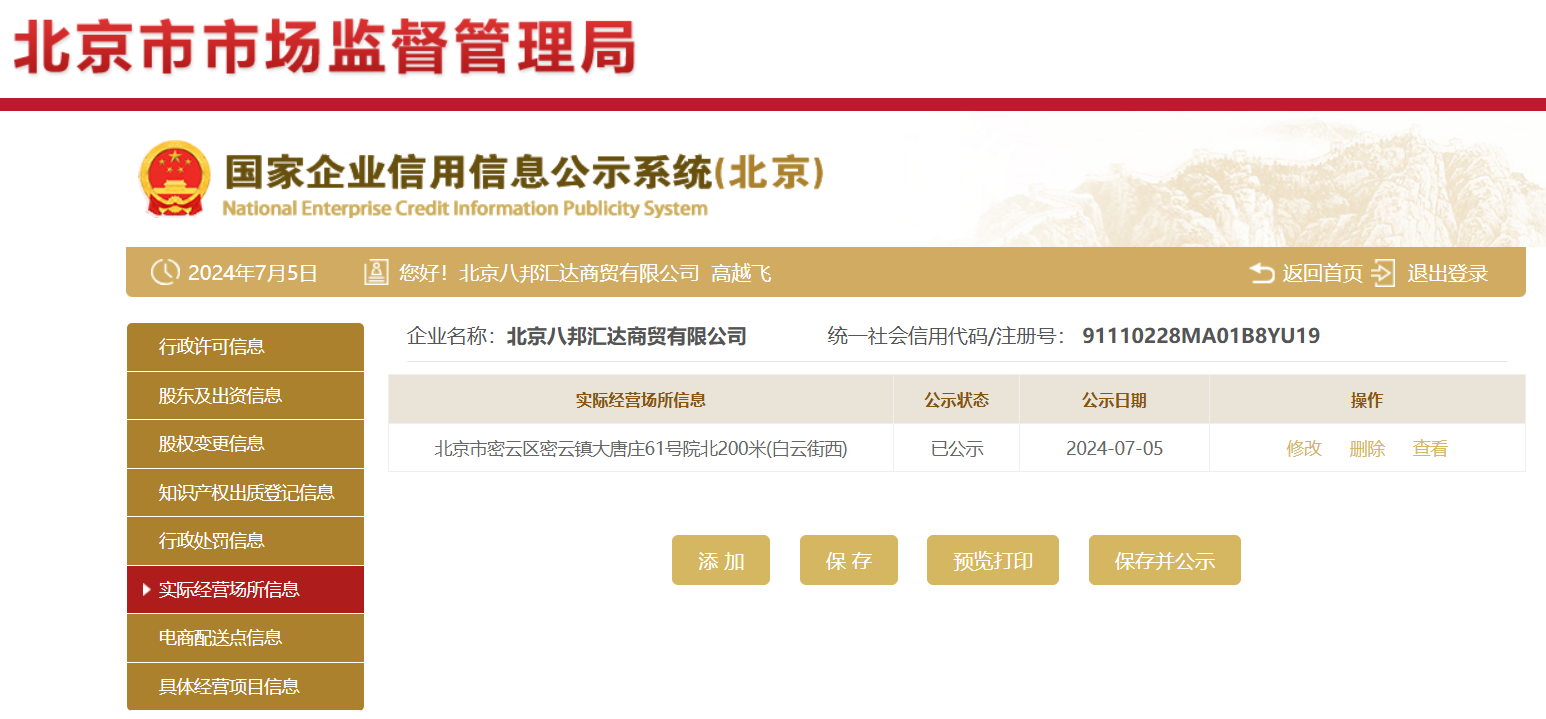Click 修改 for the 大唐庄 address row
The width and height of the screenshot is (1546, 719).
point(1304,449)
